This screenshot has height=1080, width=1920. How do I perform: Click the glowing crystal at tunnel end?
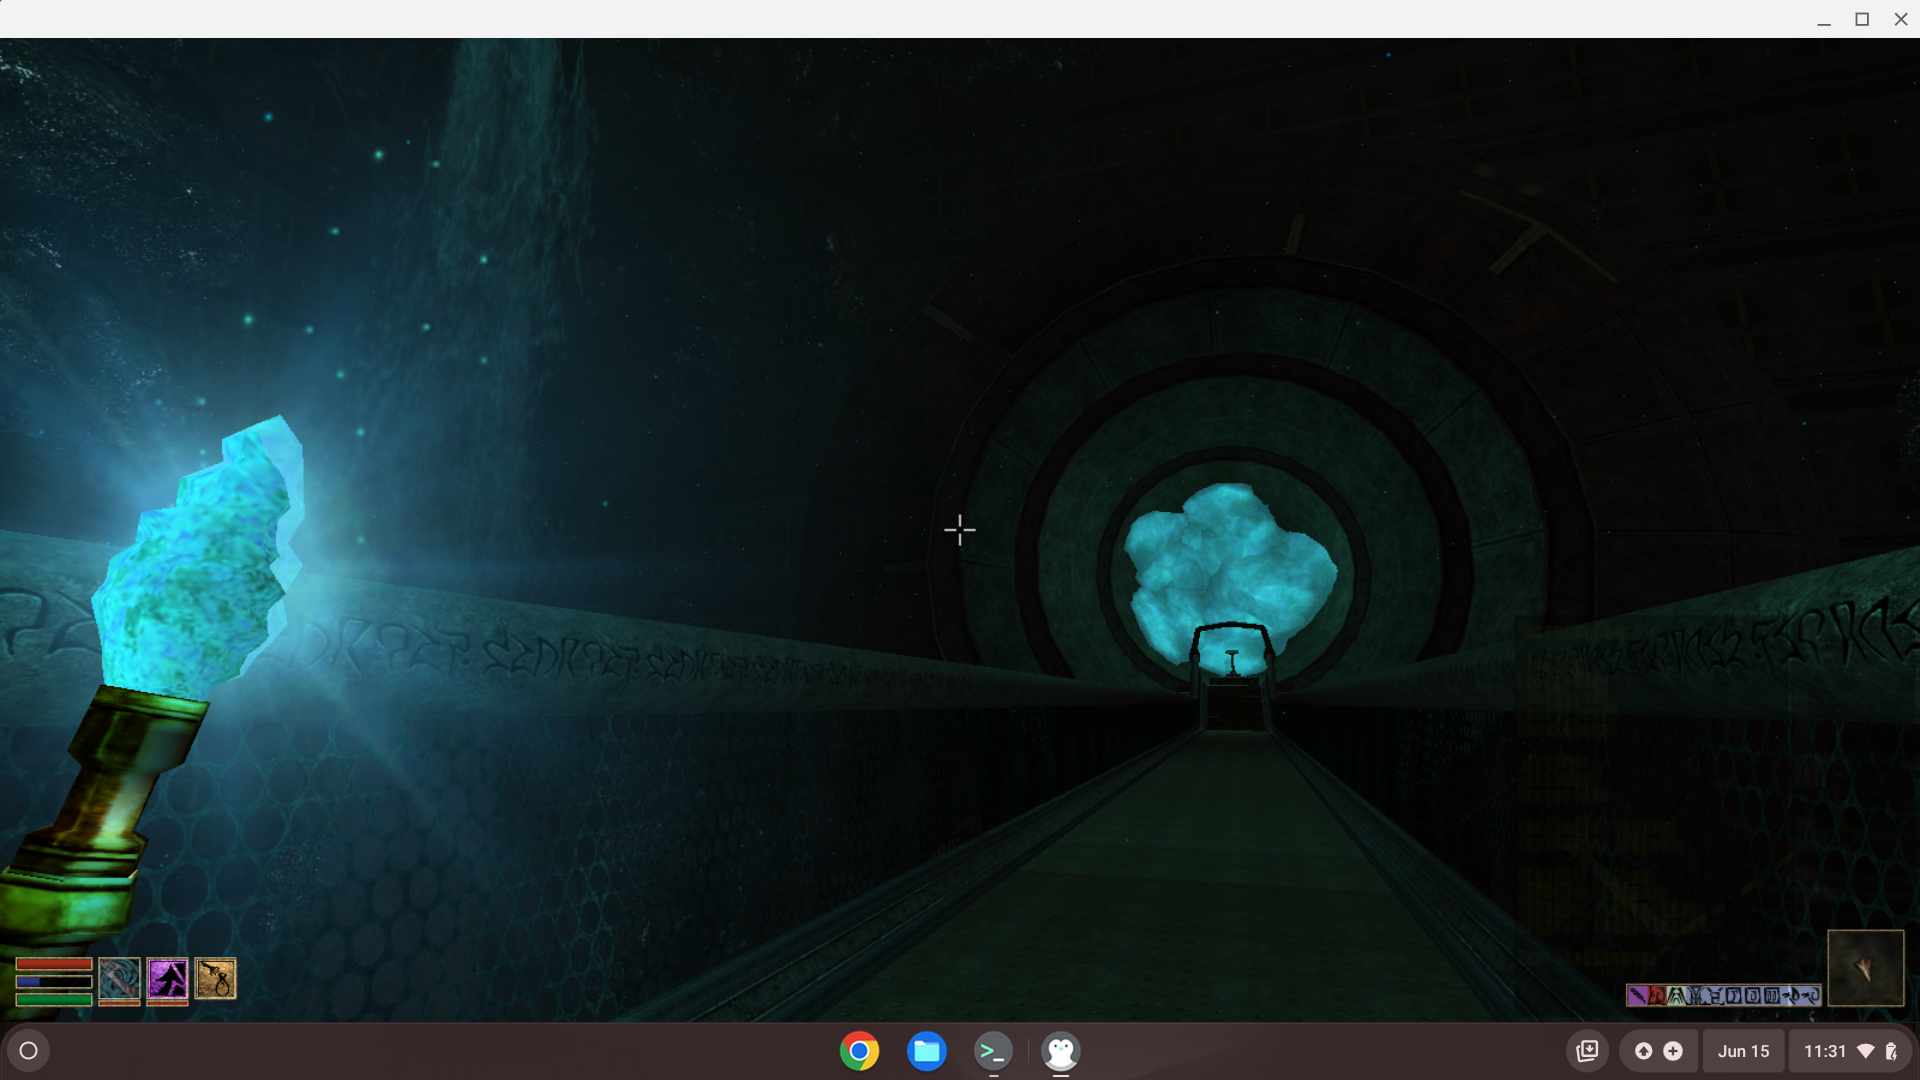pyautogui.click(x=1230, y=575)
